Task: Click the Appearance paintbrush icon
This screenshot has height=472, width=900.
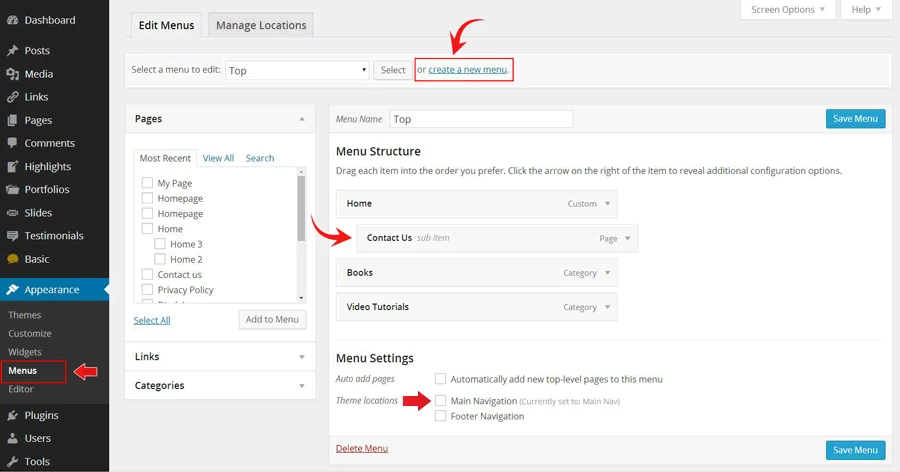Action: point(12,289)
